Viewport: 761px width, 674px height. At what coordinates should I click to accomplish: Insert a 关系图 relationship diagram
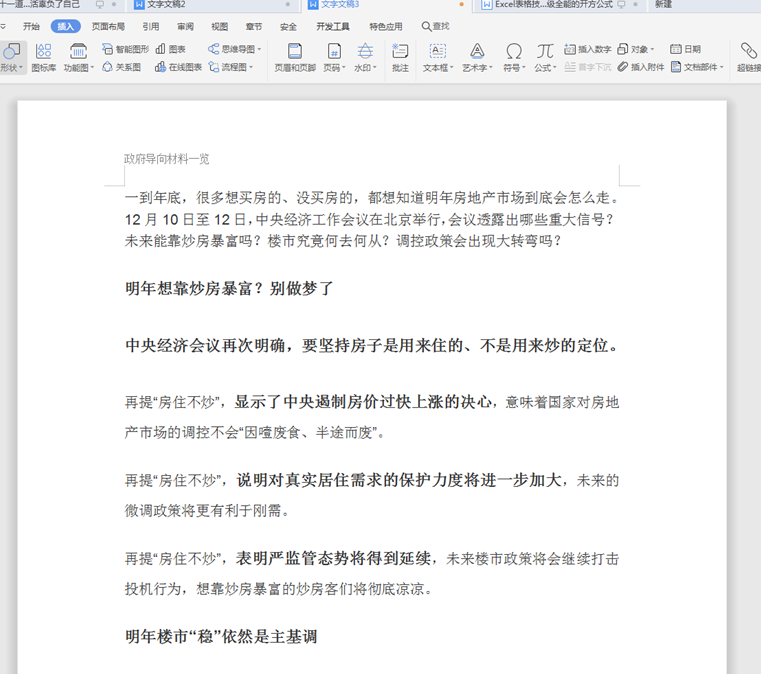click(122, 67)
